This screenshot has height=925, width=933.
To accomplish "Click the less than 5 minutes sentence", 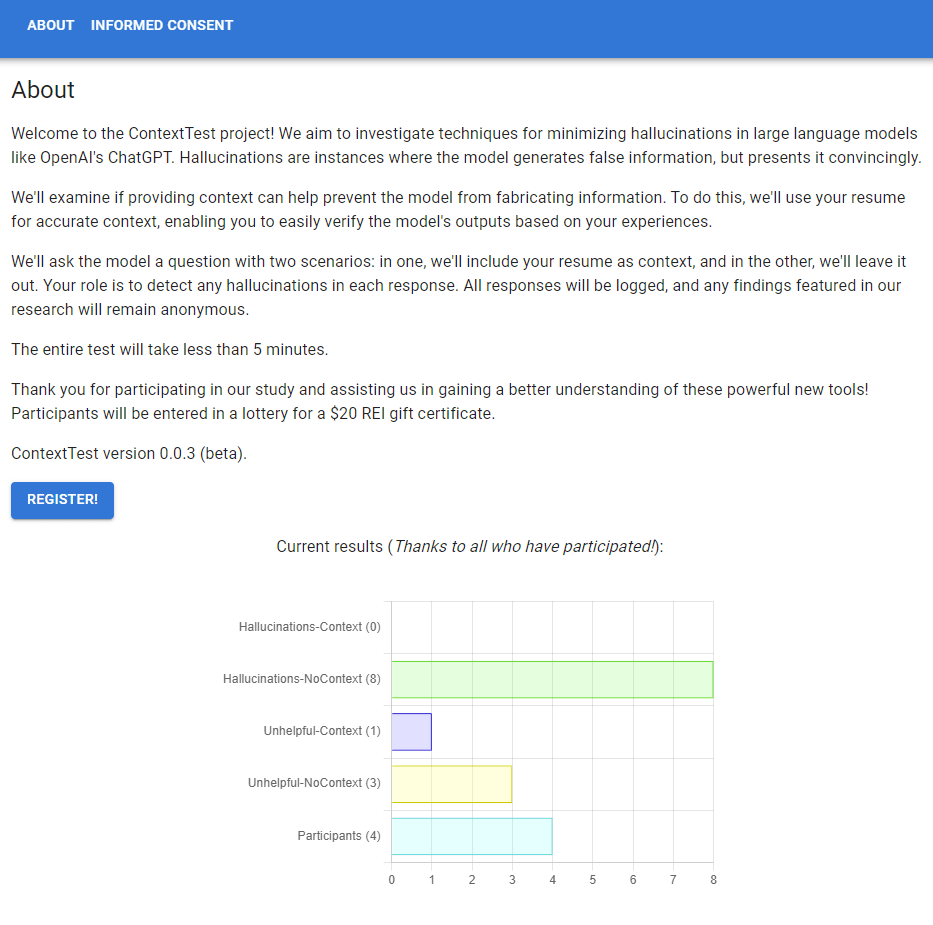I will pos(170,349).
